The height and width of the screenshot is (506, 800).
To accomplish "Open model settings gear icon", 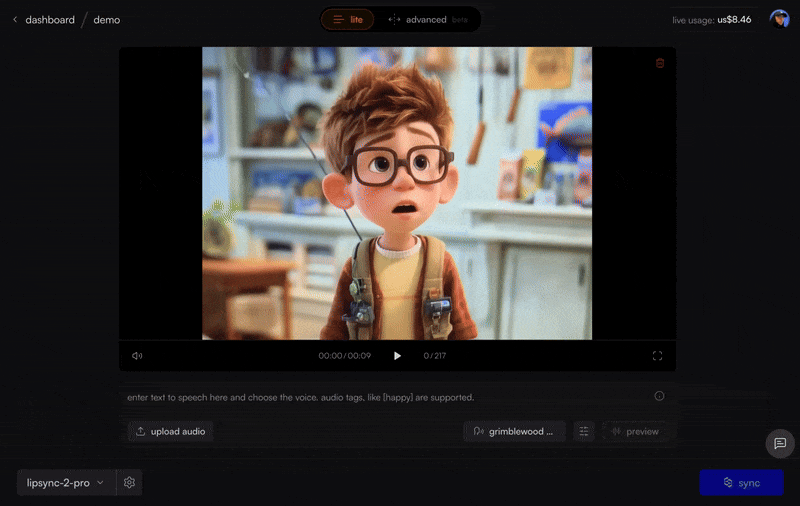I will 129,483.
